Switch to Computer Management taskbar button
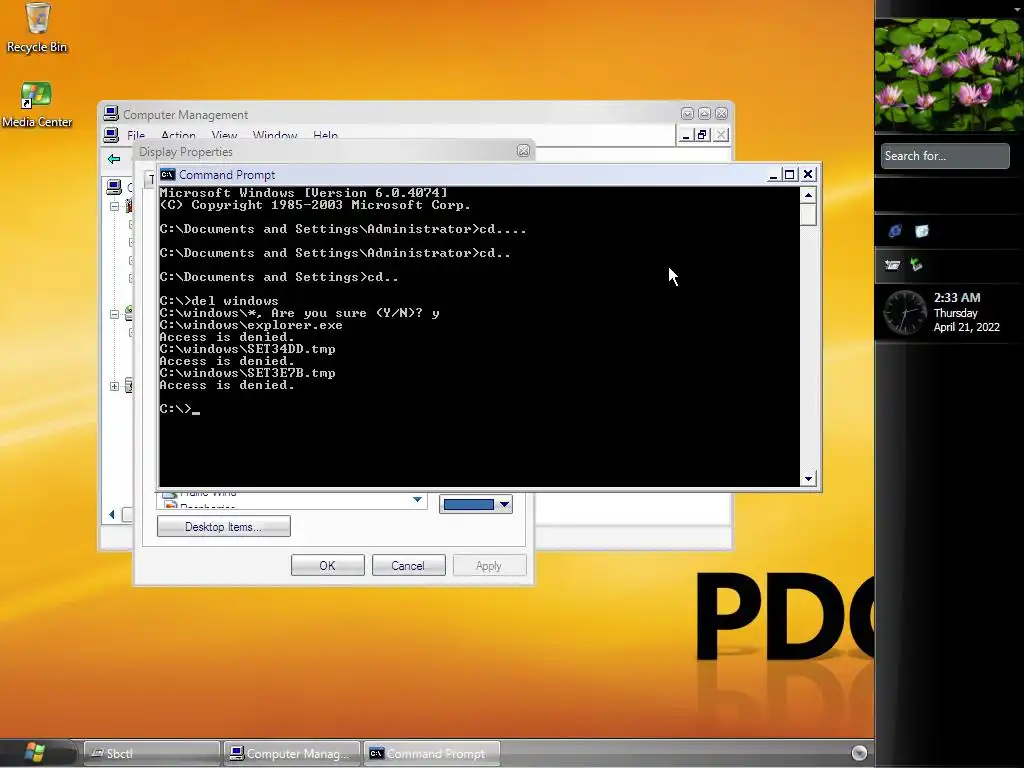Screen dimensions: 1024x768 point(291,754)
